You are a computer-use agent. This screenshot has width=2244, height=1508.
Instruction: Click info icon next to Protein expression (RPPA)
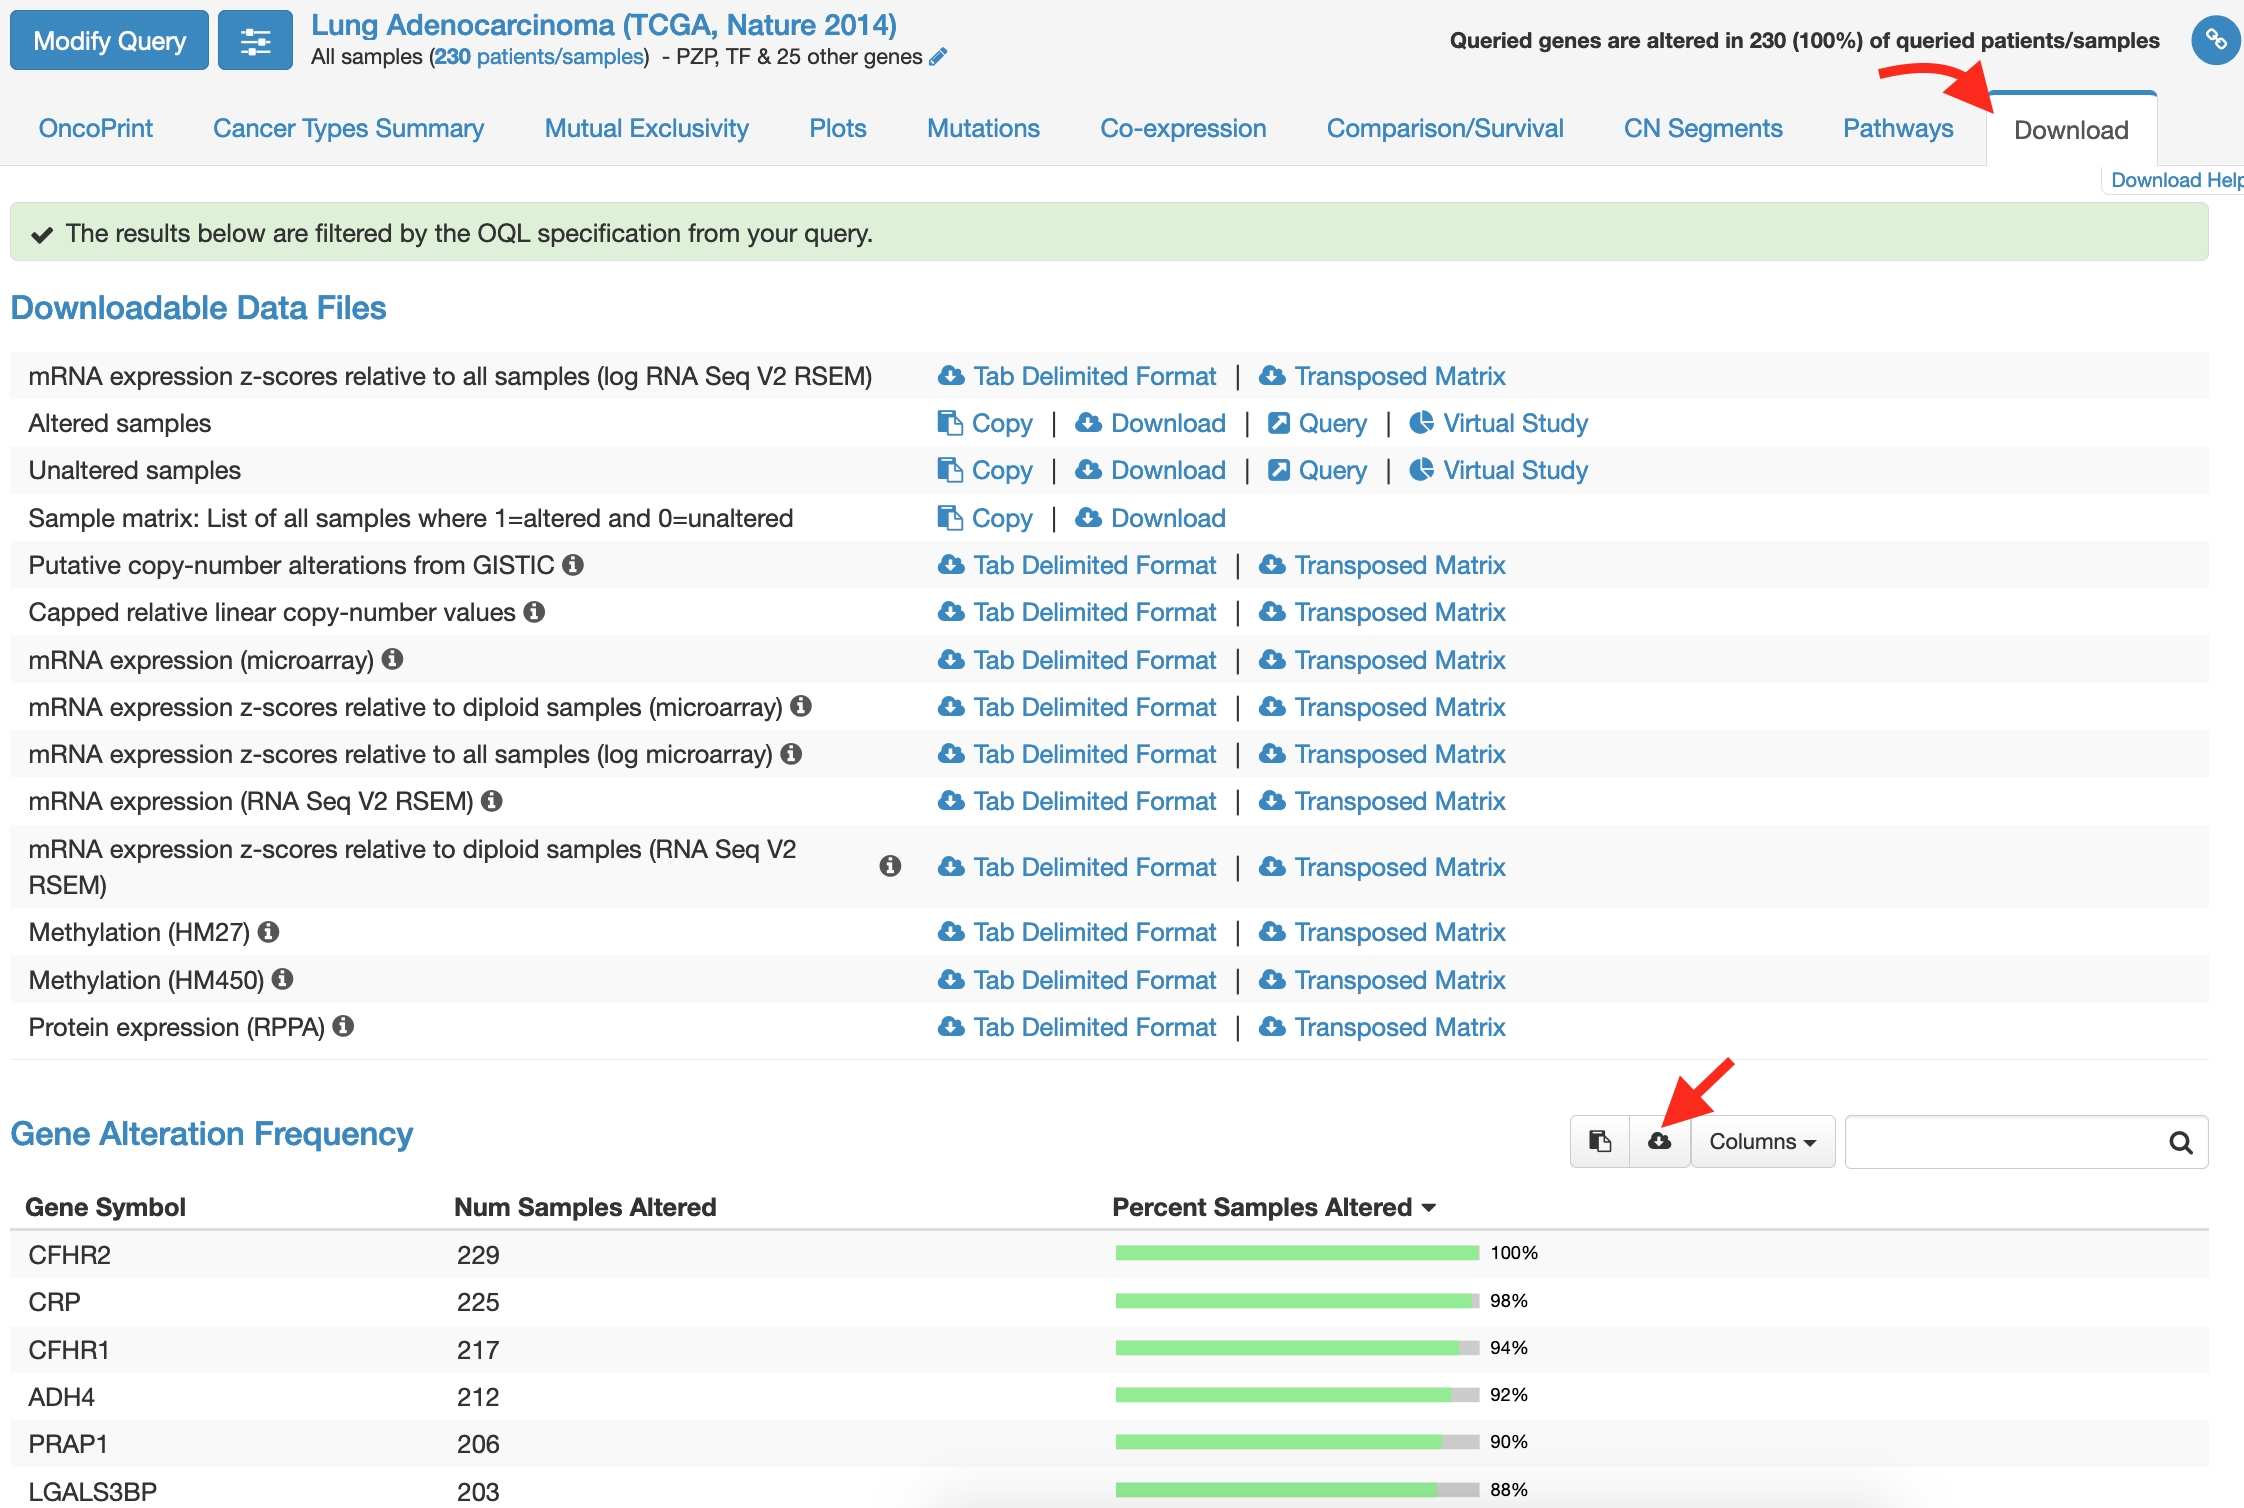(343, 1026)
